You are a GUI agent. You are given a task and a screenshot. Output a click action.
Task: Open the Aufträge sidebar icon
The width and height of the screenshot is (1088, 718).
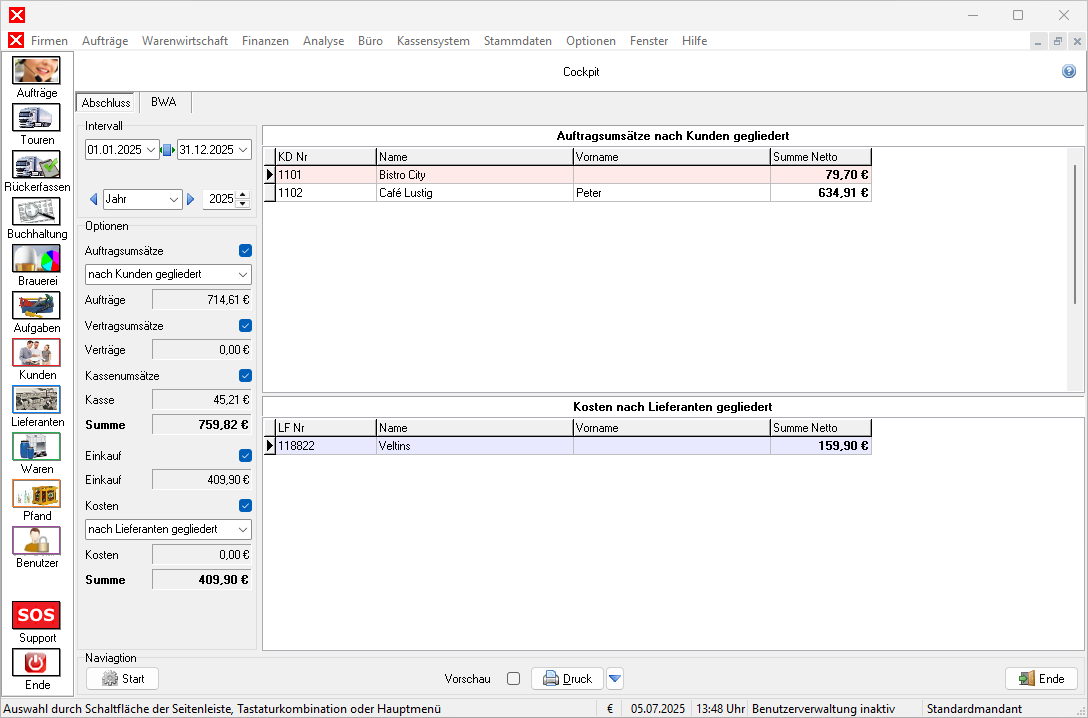(36, 71)
